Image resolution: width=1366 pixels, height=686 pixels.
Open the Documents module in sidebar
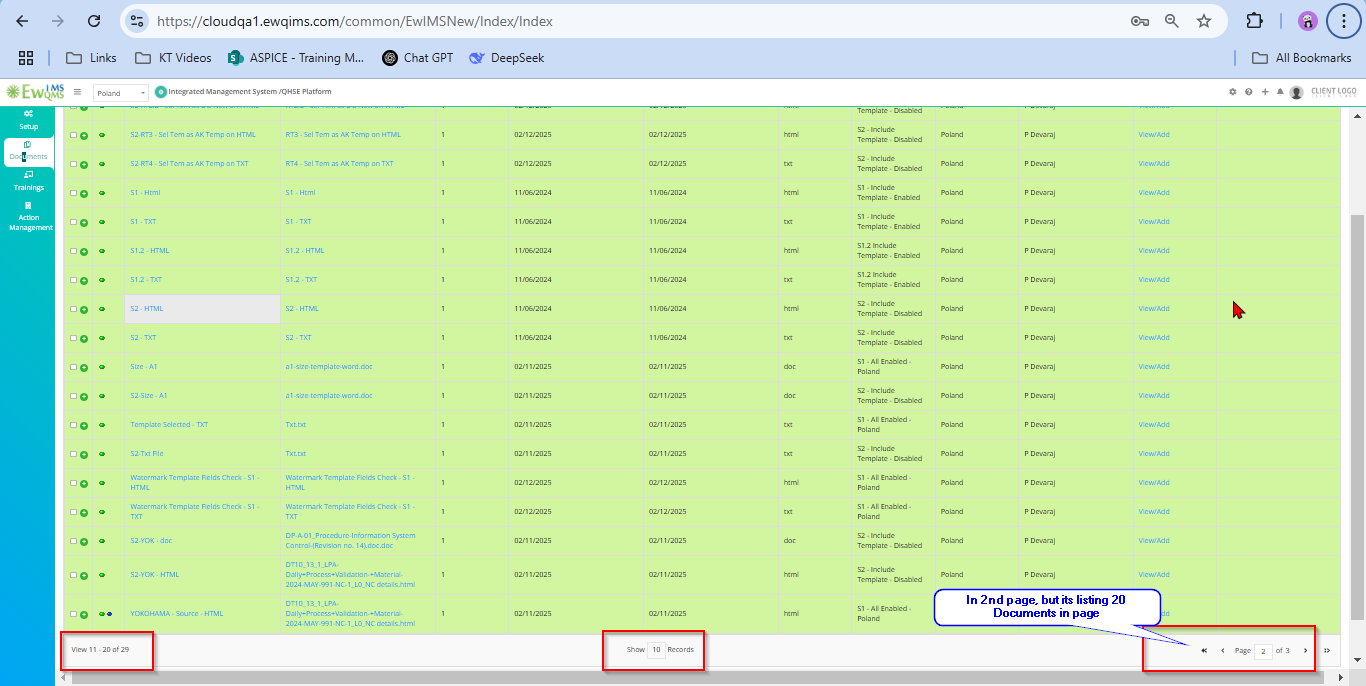[29, 151]
